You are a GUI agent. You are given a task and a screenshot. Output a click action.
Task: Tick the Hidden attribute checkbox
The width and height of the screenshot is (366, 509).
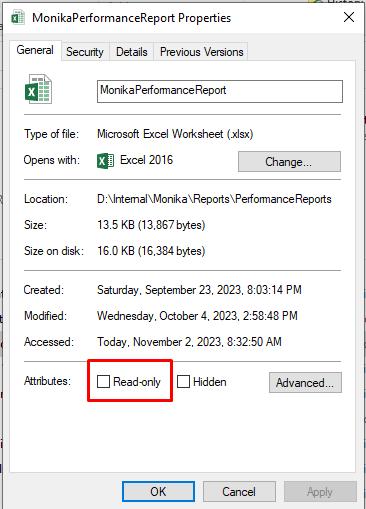pyautogui.click(x=183, y=381)
